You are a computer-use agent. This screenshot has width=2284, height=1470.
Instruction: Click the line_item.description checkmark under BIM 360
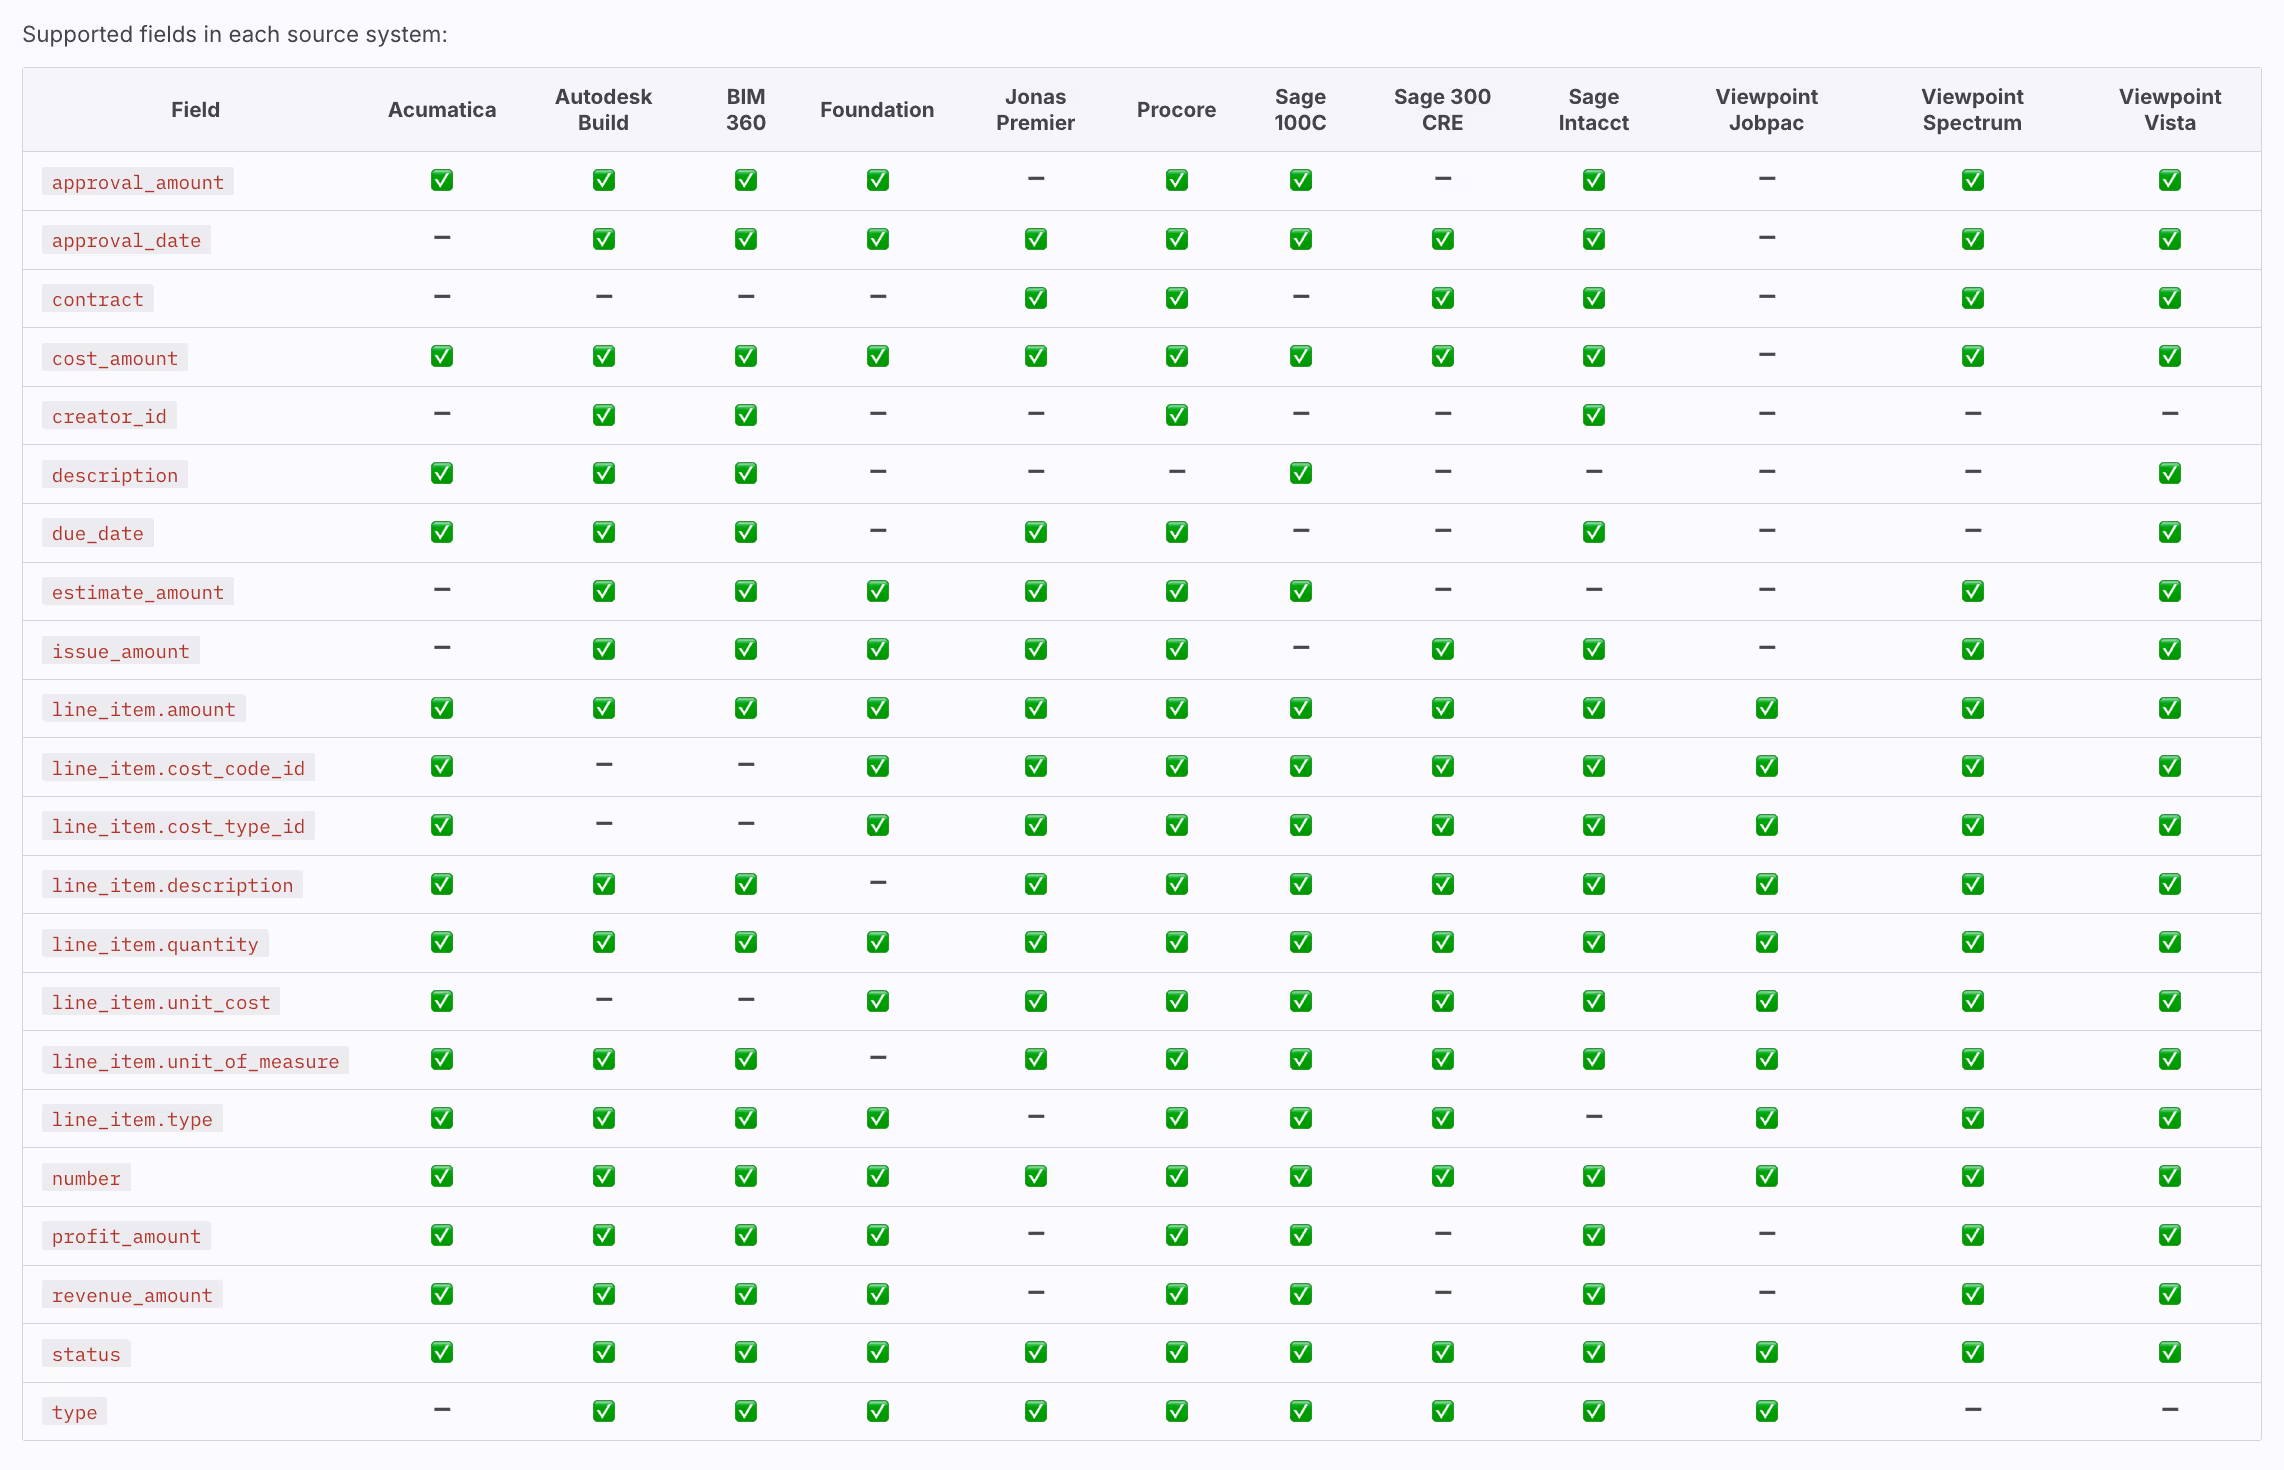tap(746, 884)
